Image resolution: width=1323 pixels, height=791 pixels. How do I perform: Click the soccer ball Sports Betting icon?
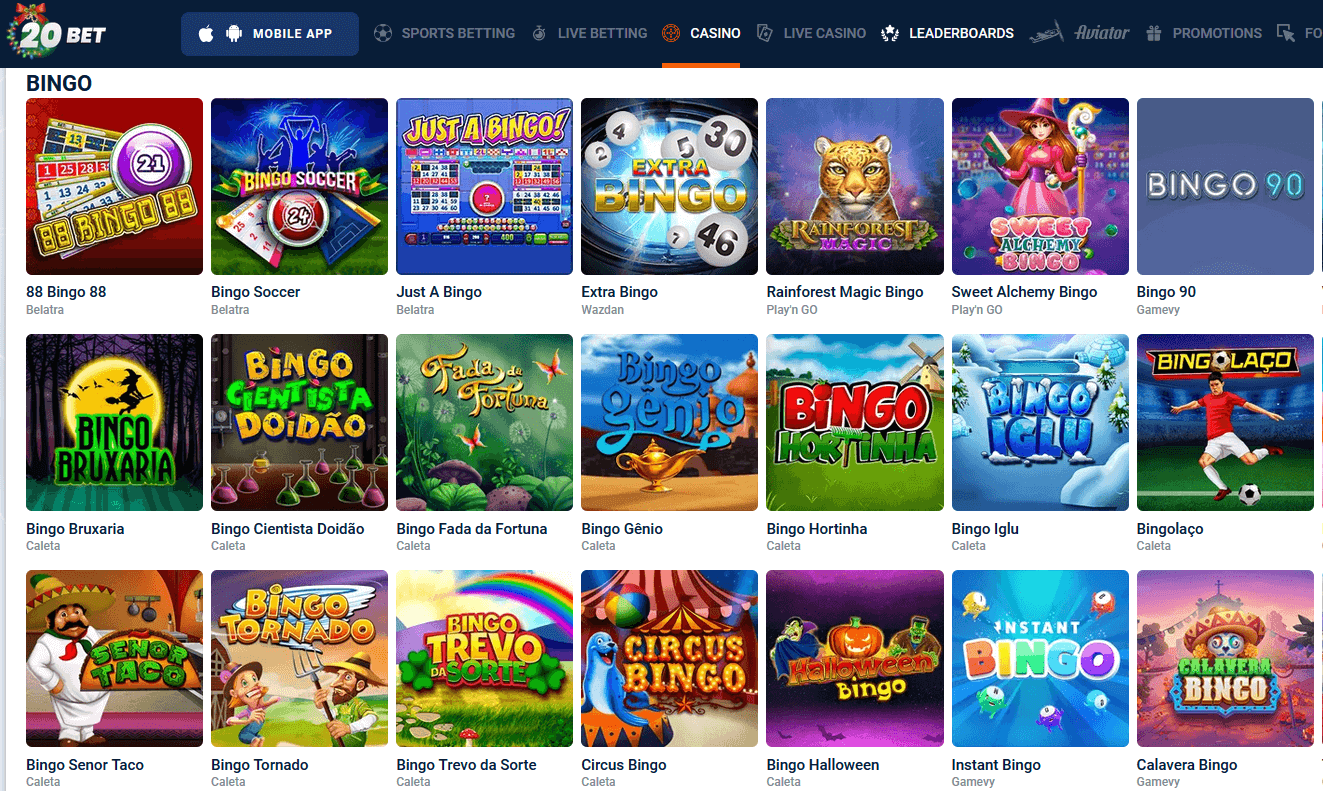(383, 33)
